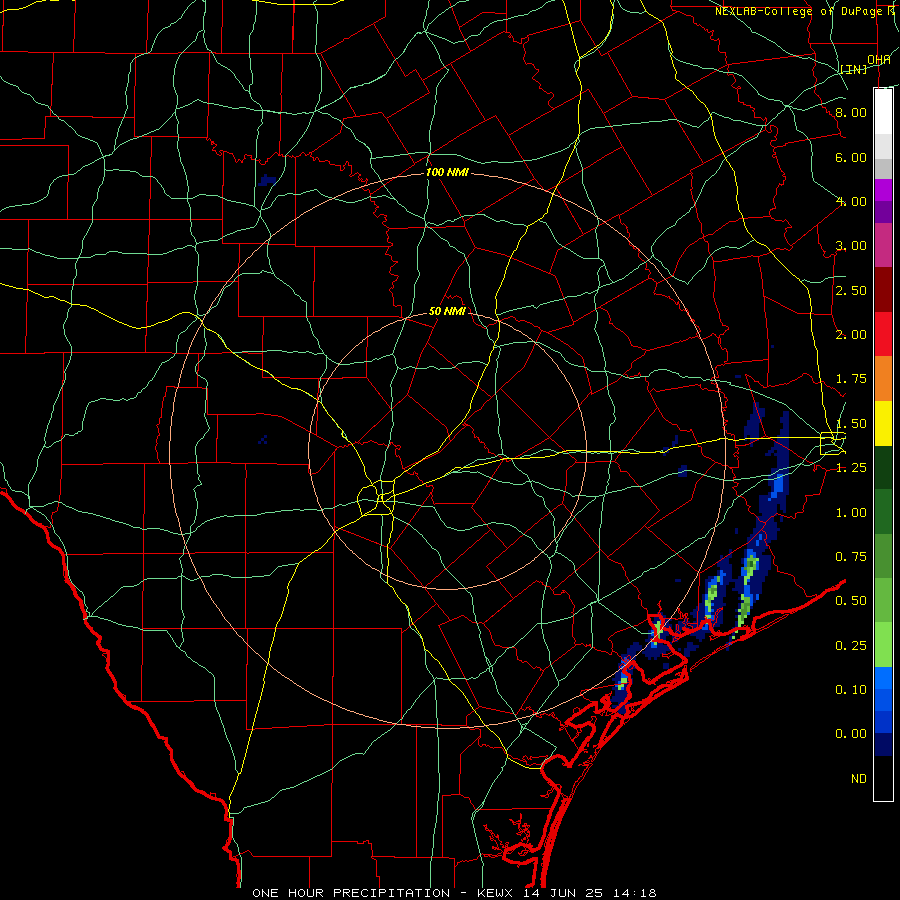
Task: Select the ND legend label
Action: pos(859,779)
